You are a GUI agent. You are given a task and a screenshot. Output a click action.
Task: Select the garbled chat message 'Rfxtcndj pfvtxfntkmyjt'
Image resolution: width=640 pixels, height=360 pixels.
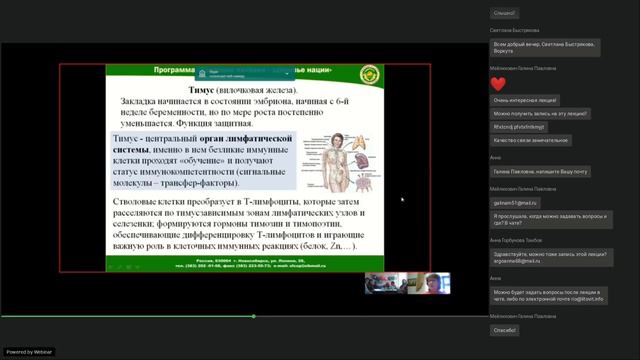(519, 127)
